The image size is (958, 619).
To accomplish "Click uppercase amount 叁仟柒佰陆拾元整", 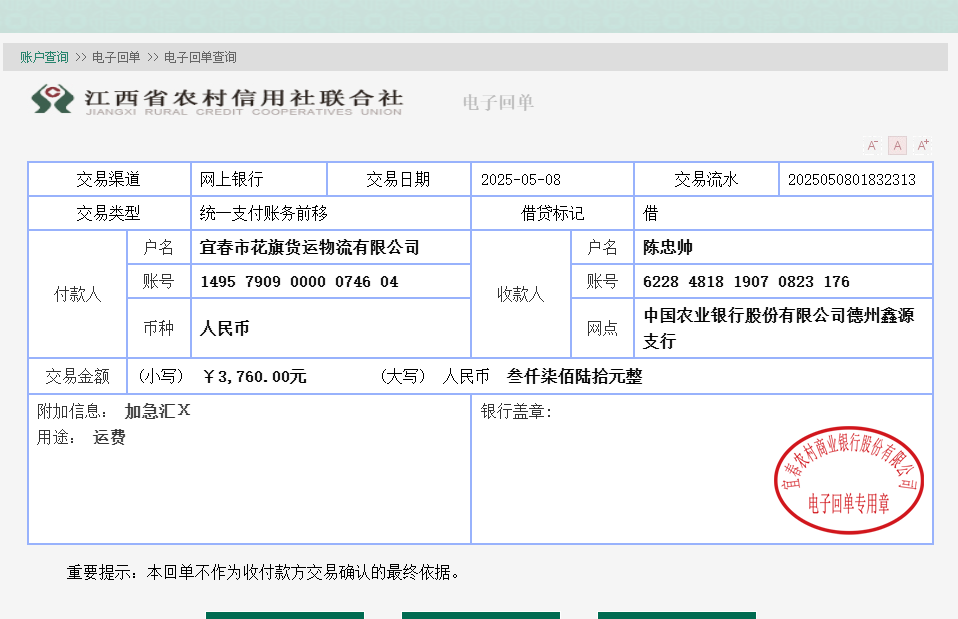I will click(x=574, y=376).
